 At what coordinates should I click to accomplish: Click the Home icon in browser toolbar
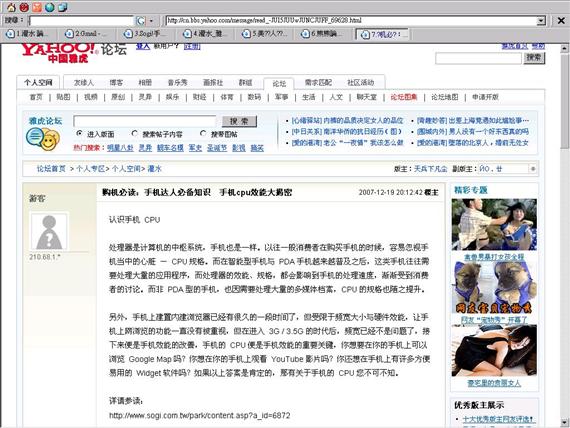[11, 7]
